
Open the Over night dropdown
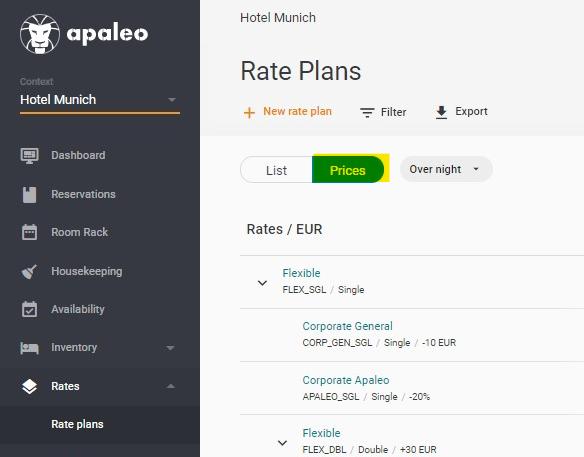pos(446,169)
